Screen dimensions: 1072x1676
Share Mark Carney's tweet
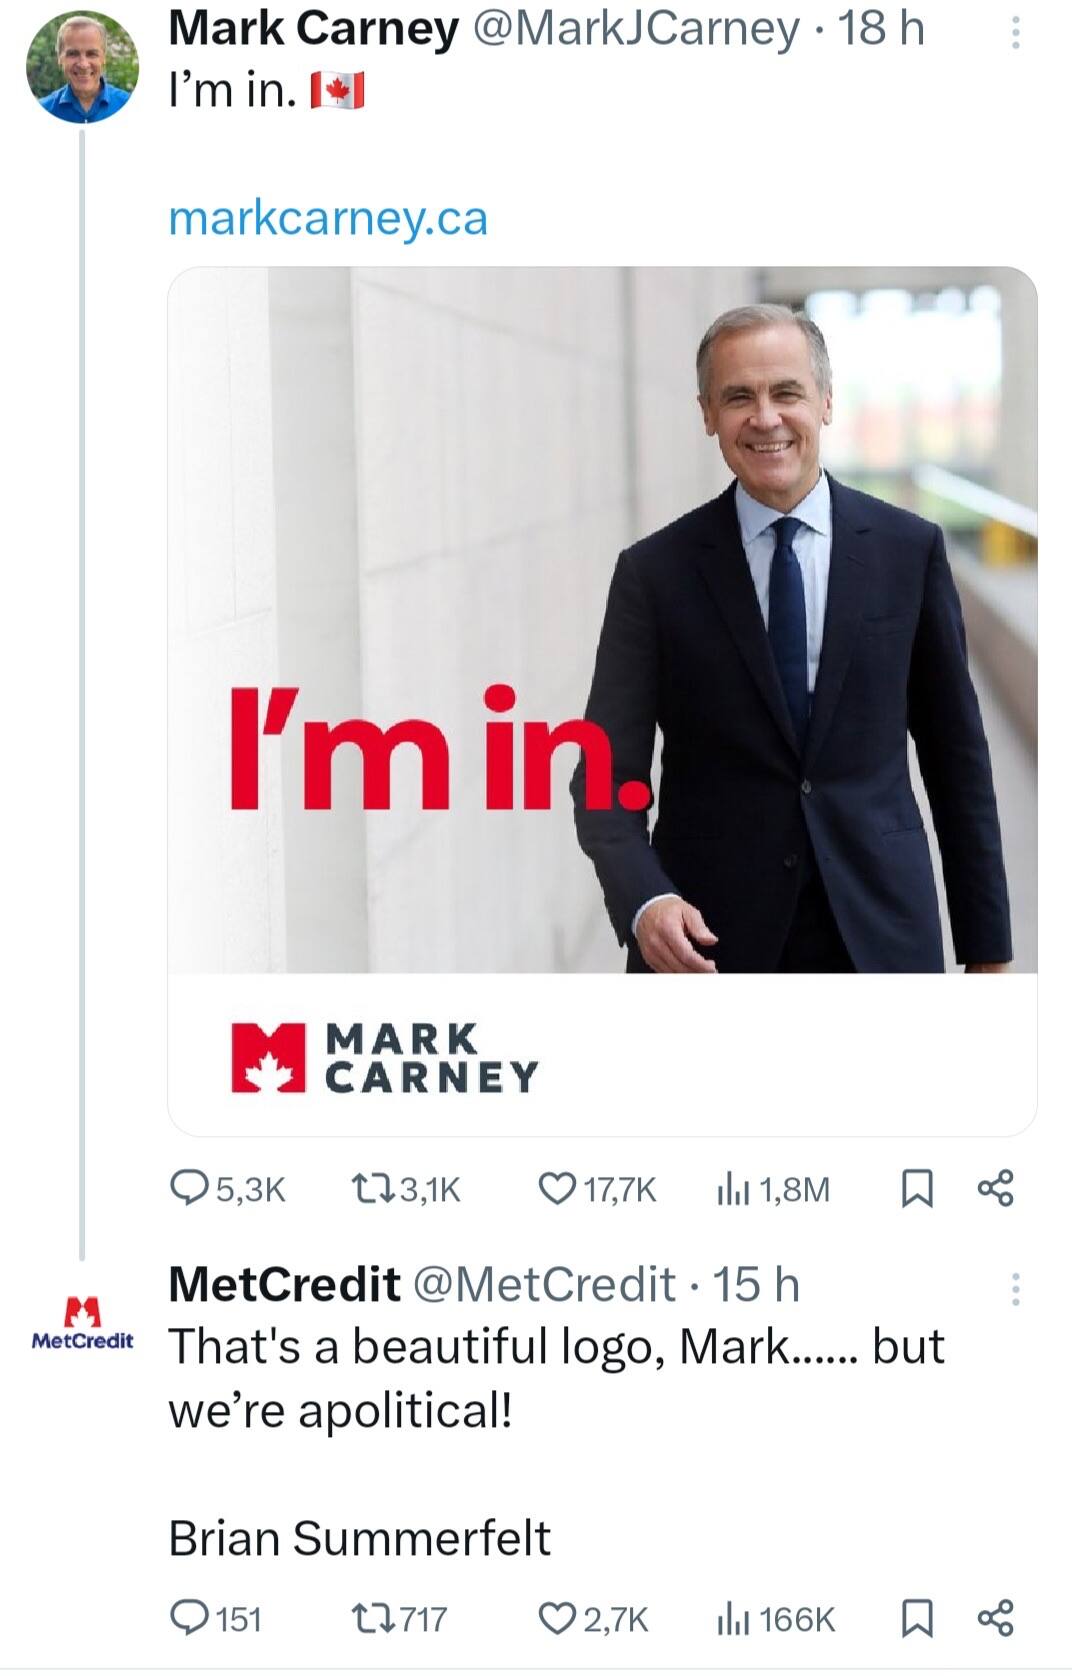[x=995, y=1188]
